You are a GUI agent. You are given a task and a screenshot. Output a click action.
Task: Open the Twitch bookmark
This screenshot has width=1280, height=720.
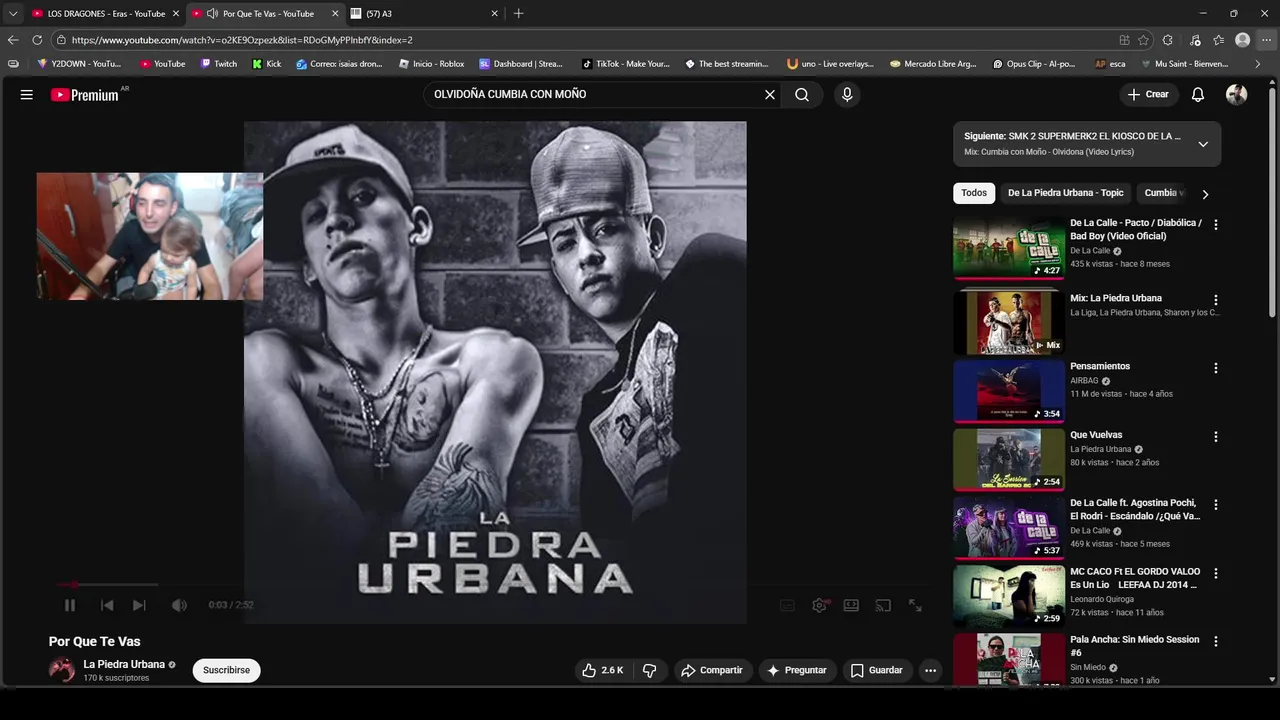click(x=219, y=64)
